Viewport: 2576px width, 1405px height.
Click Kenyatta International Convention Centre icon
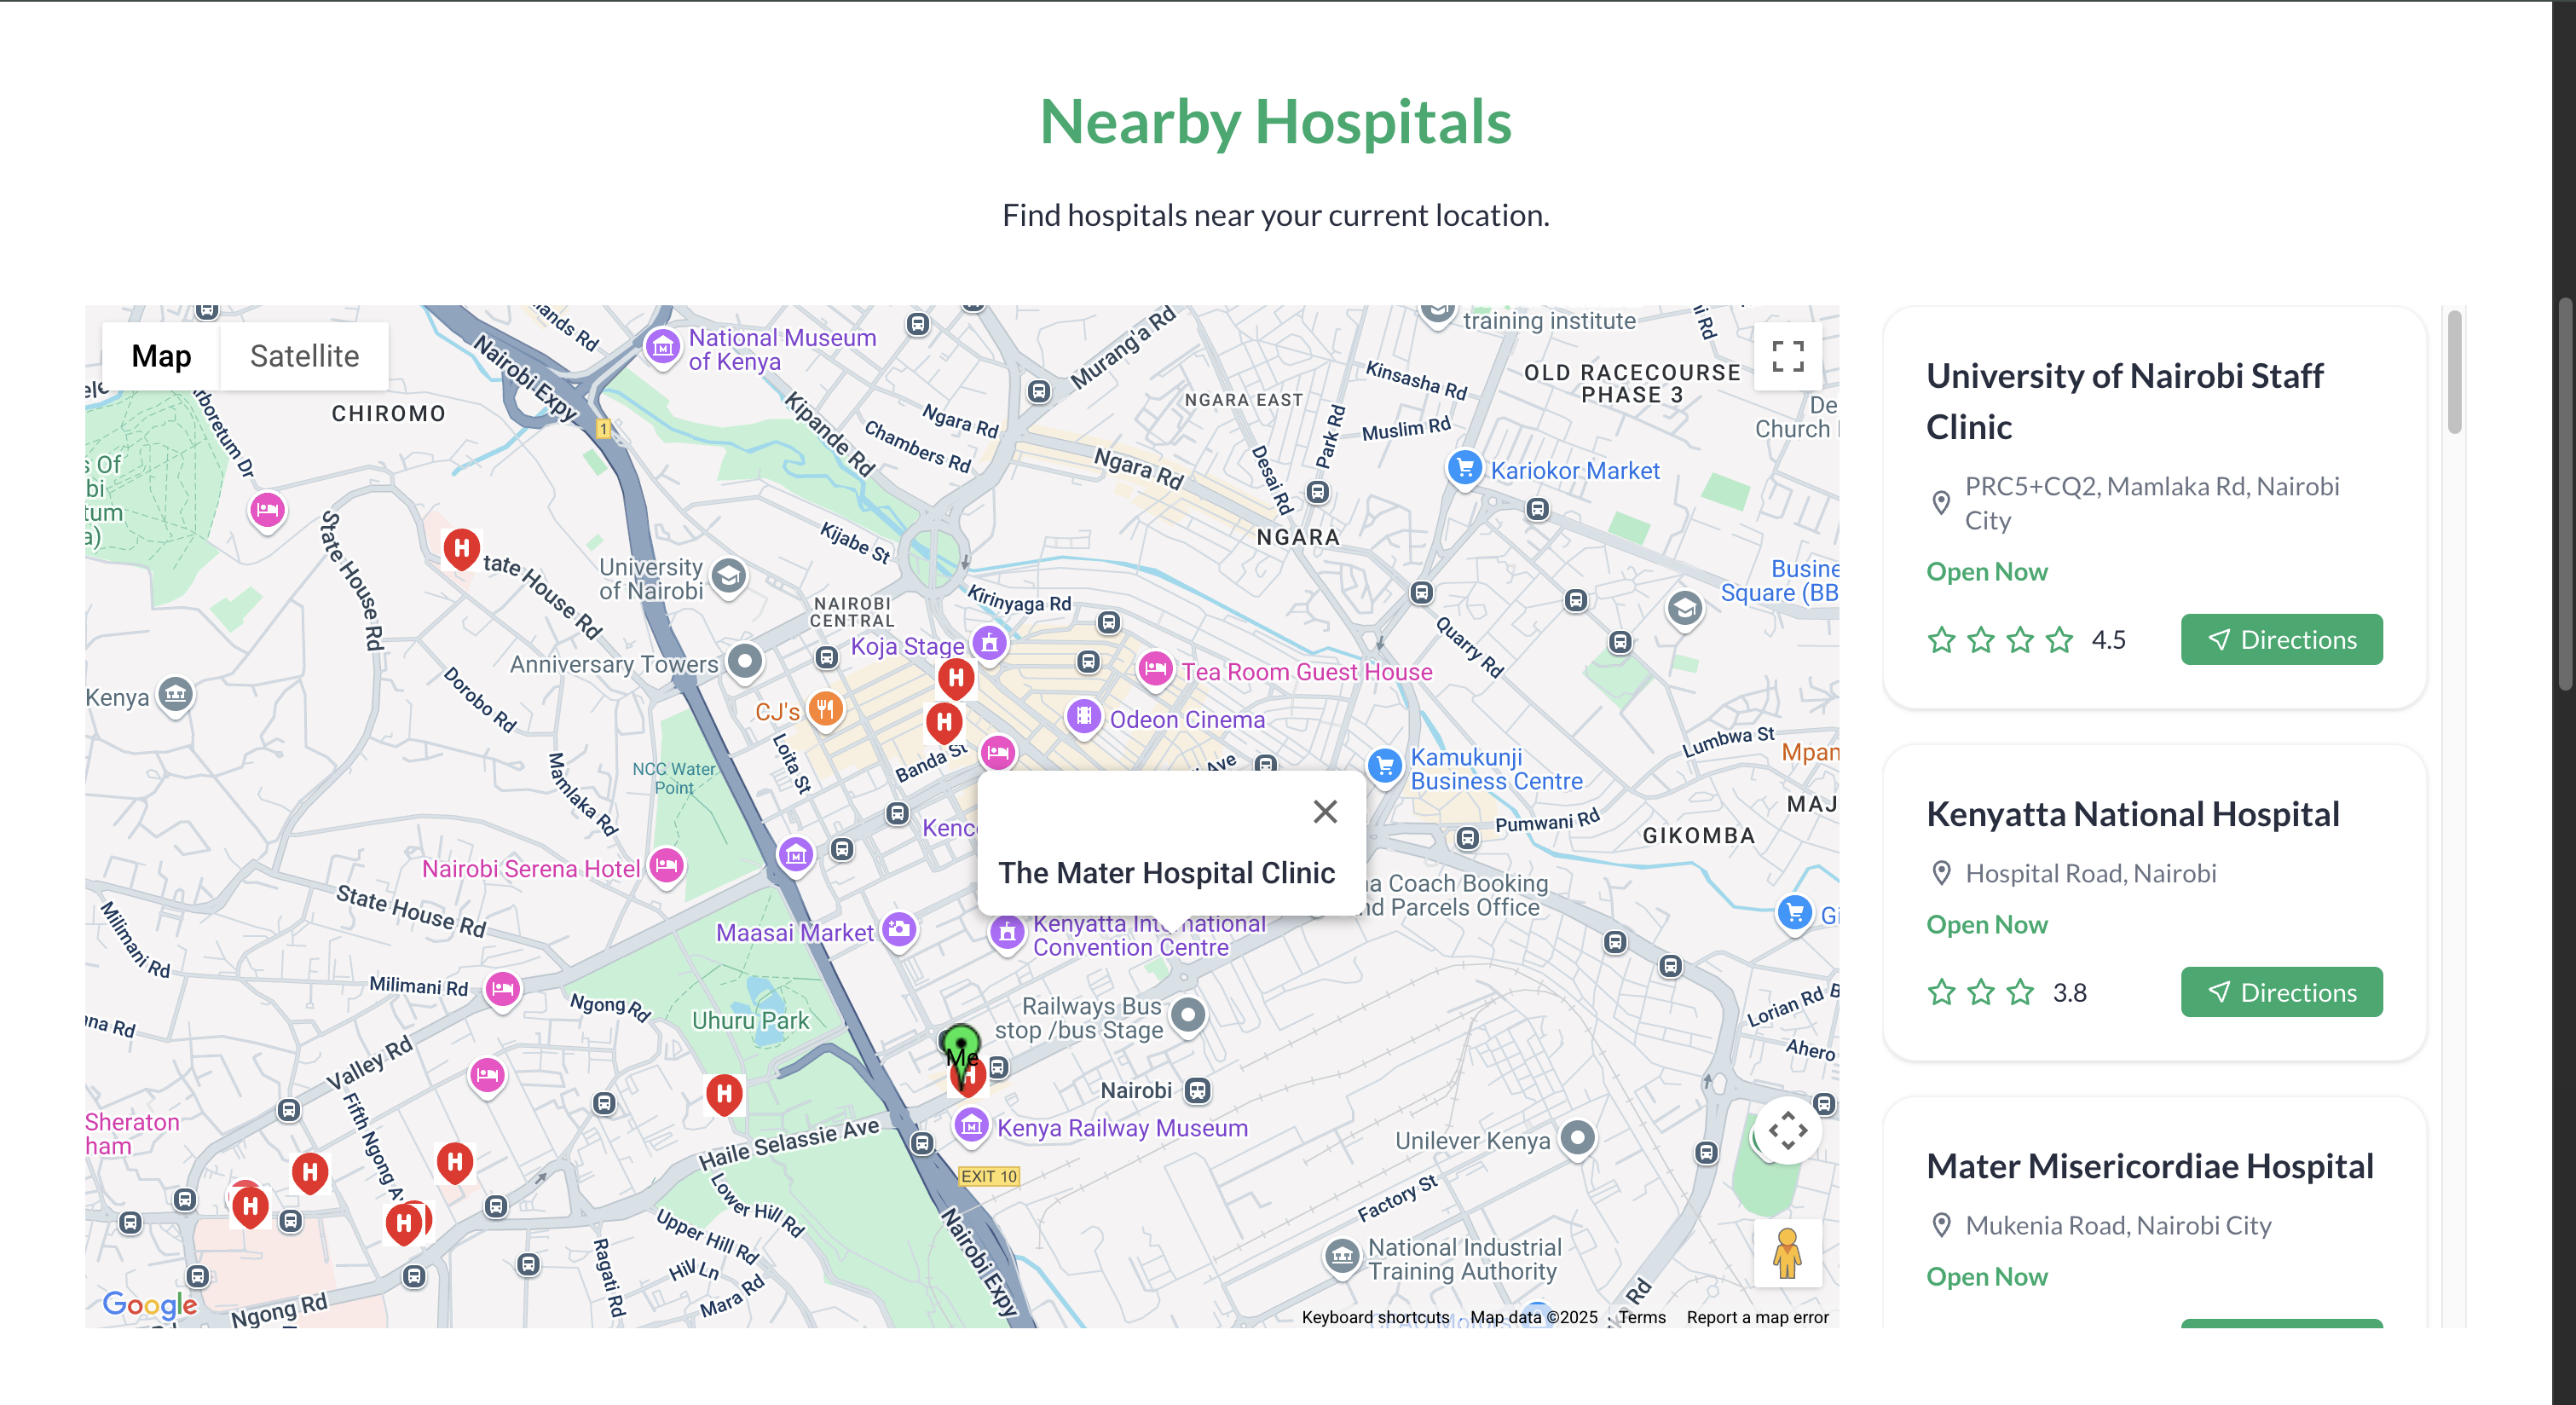tap(1007, 934)
